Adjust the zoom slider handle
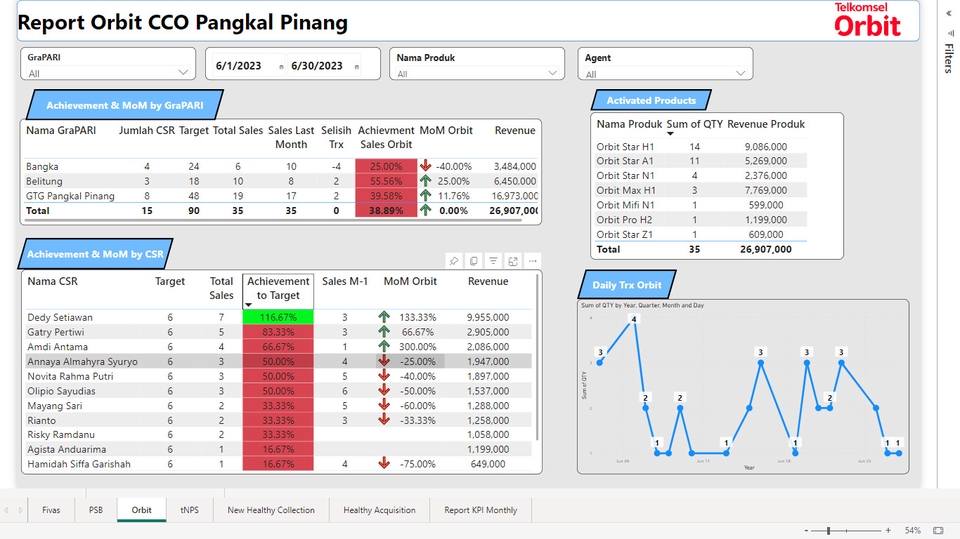The image size is (960, 539). point(828,530)
